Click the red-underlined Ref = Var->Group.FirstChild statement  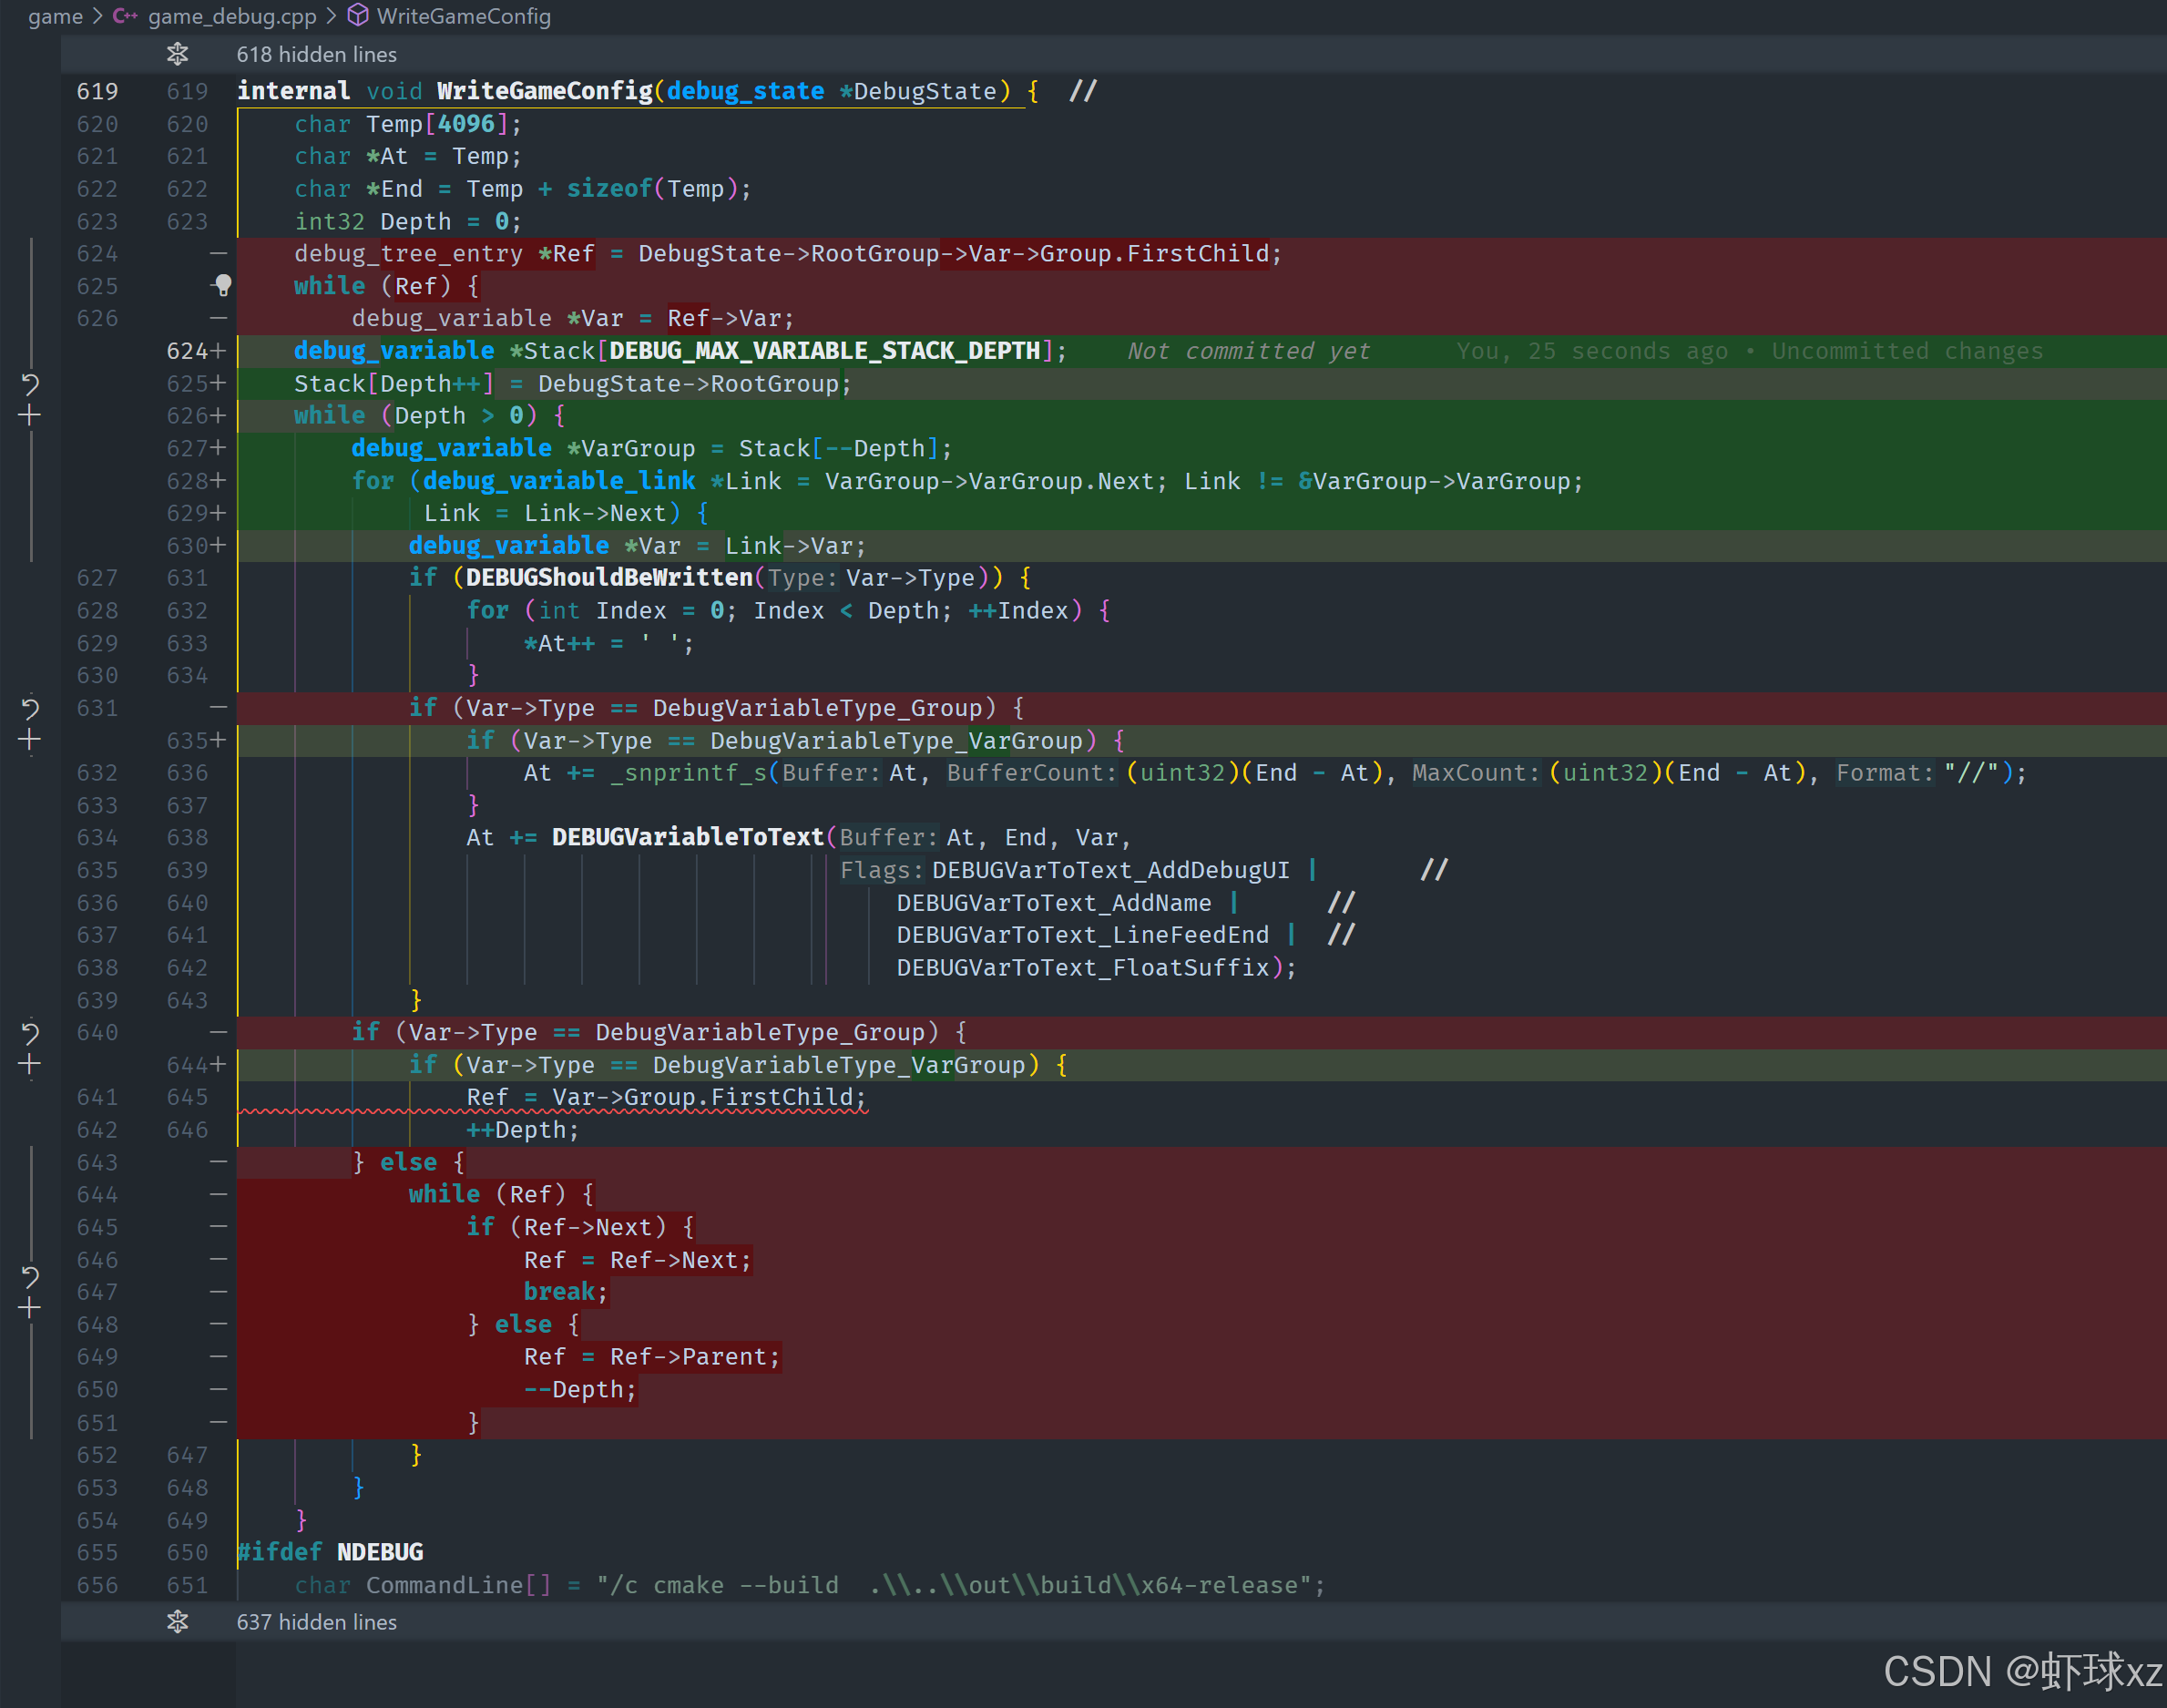pyautogui.click(x=665, y=1097)
